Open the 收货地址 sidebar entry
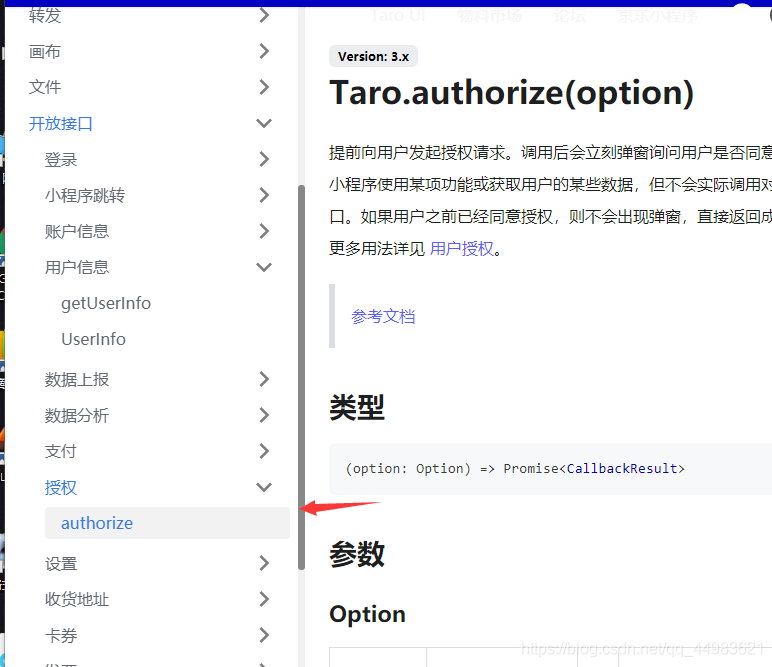 coord(77,600)
